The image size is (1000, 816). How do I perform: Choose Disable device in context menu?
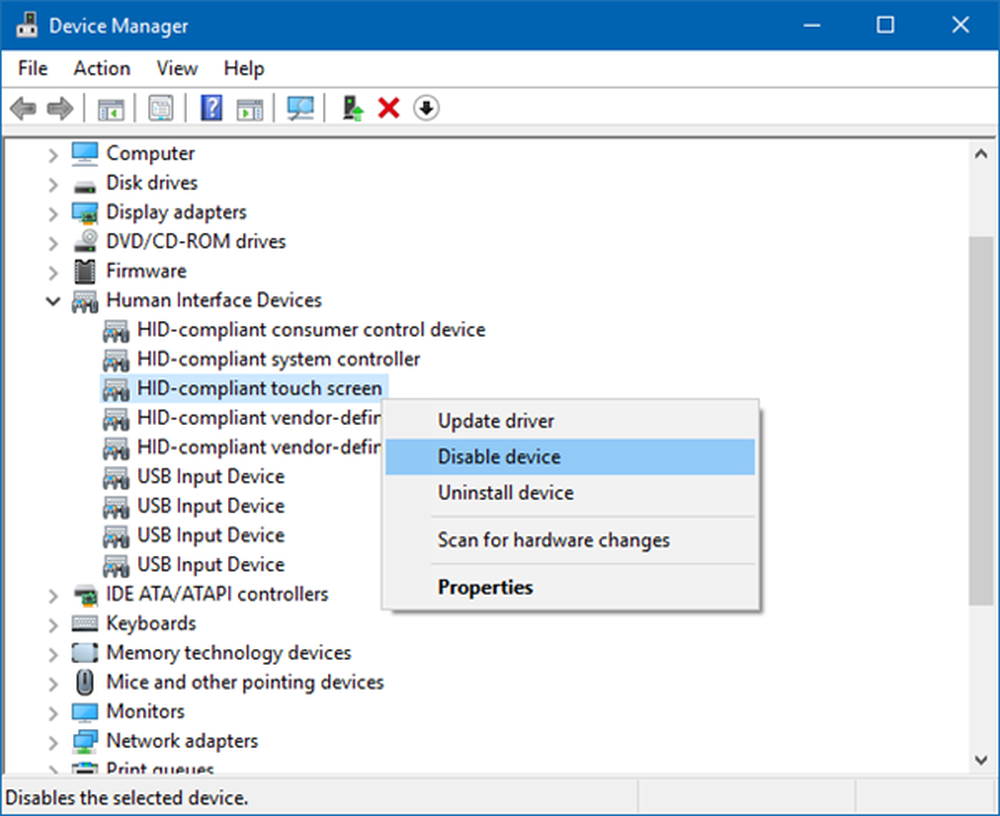click(x=498, y=457)
